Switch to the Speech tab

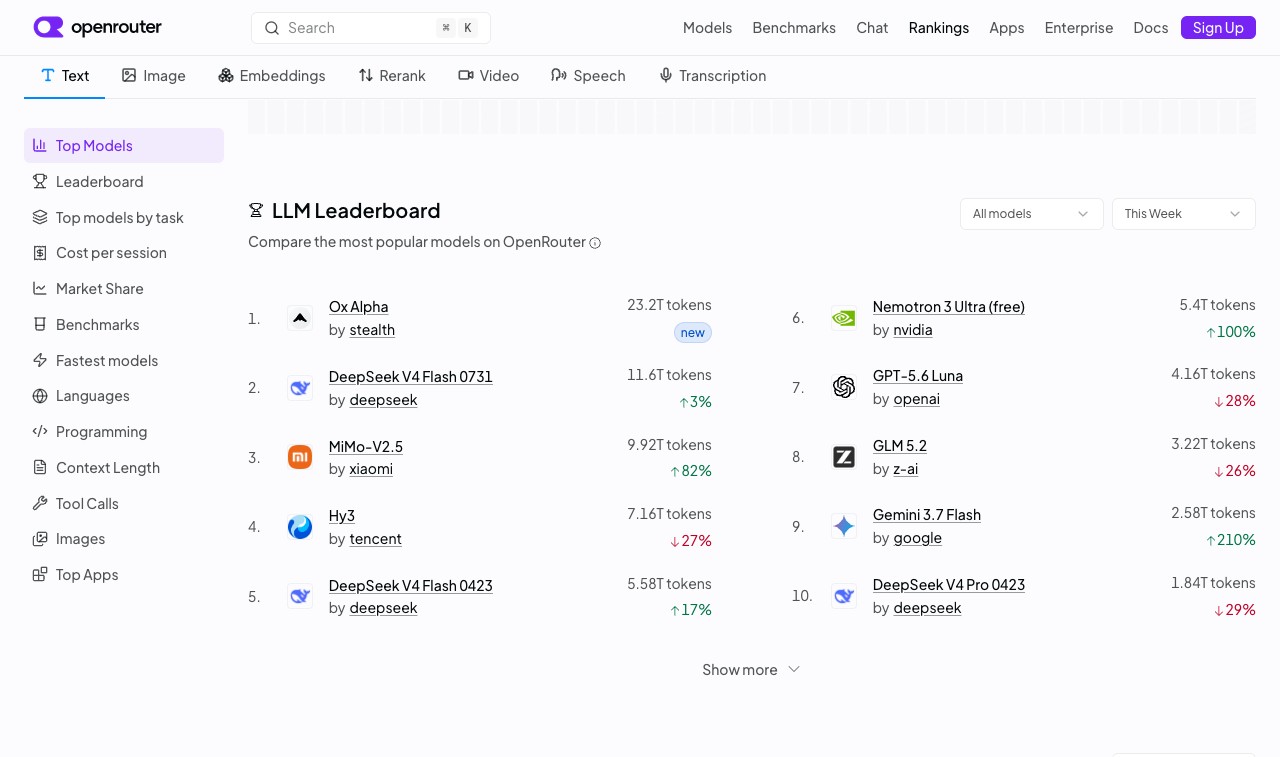coord(588,76)
